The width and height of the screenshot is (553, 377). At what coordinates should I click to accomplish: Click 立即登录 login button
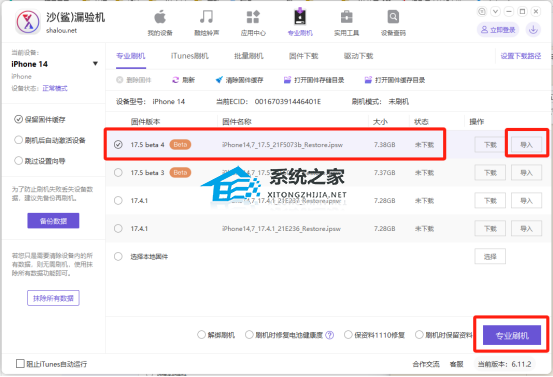498,30
